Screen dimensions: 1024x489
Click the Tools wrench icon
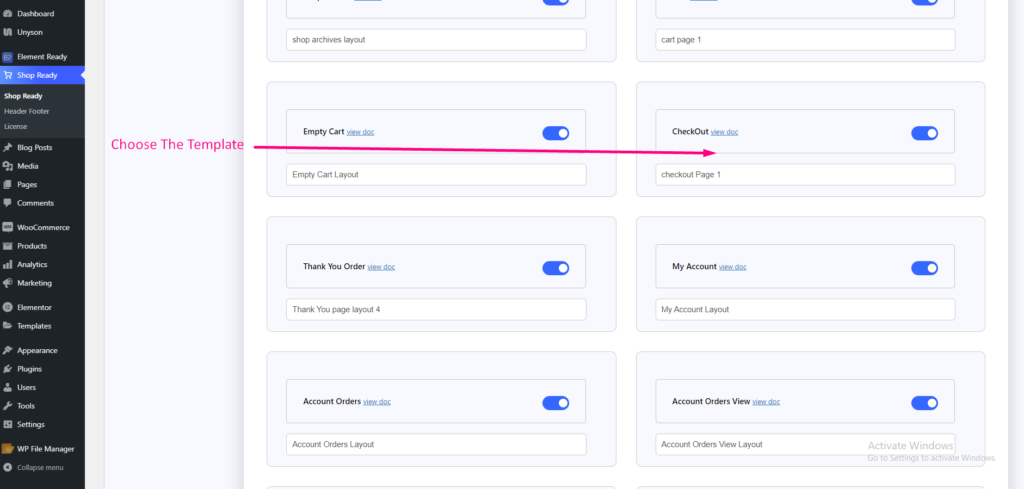pos(8,405)
